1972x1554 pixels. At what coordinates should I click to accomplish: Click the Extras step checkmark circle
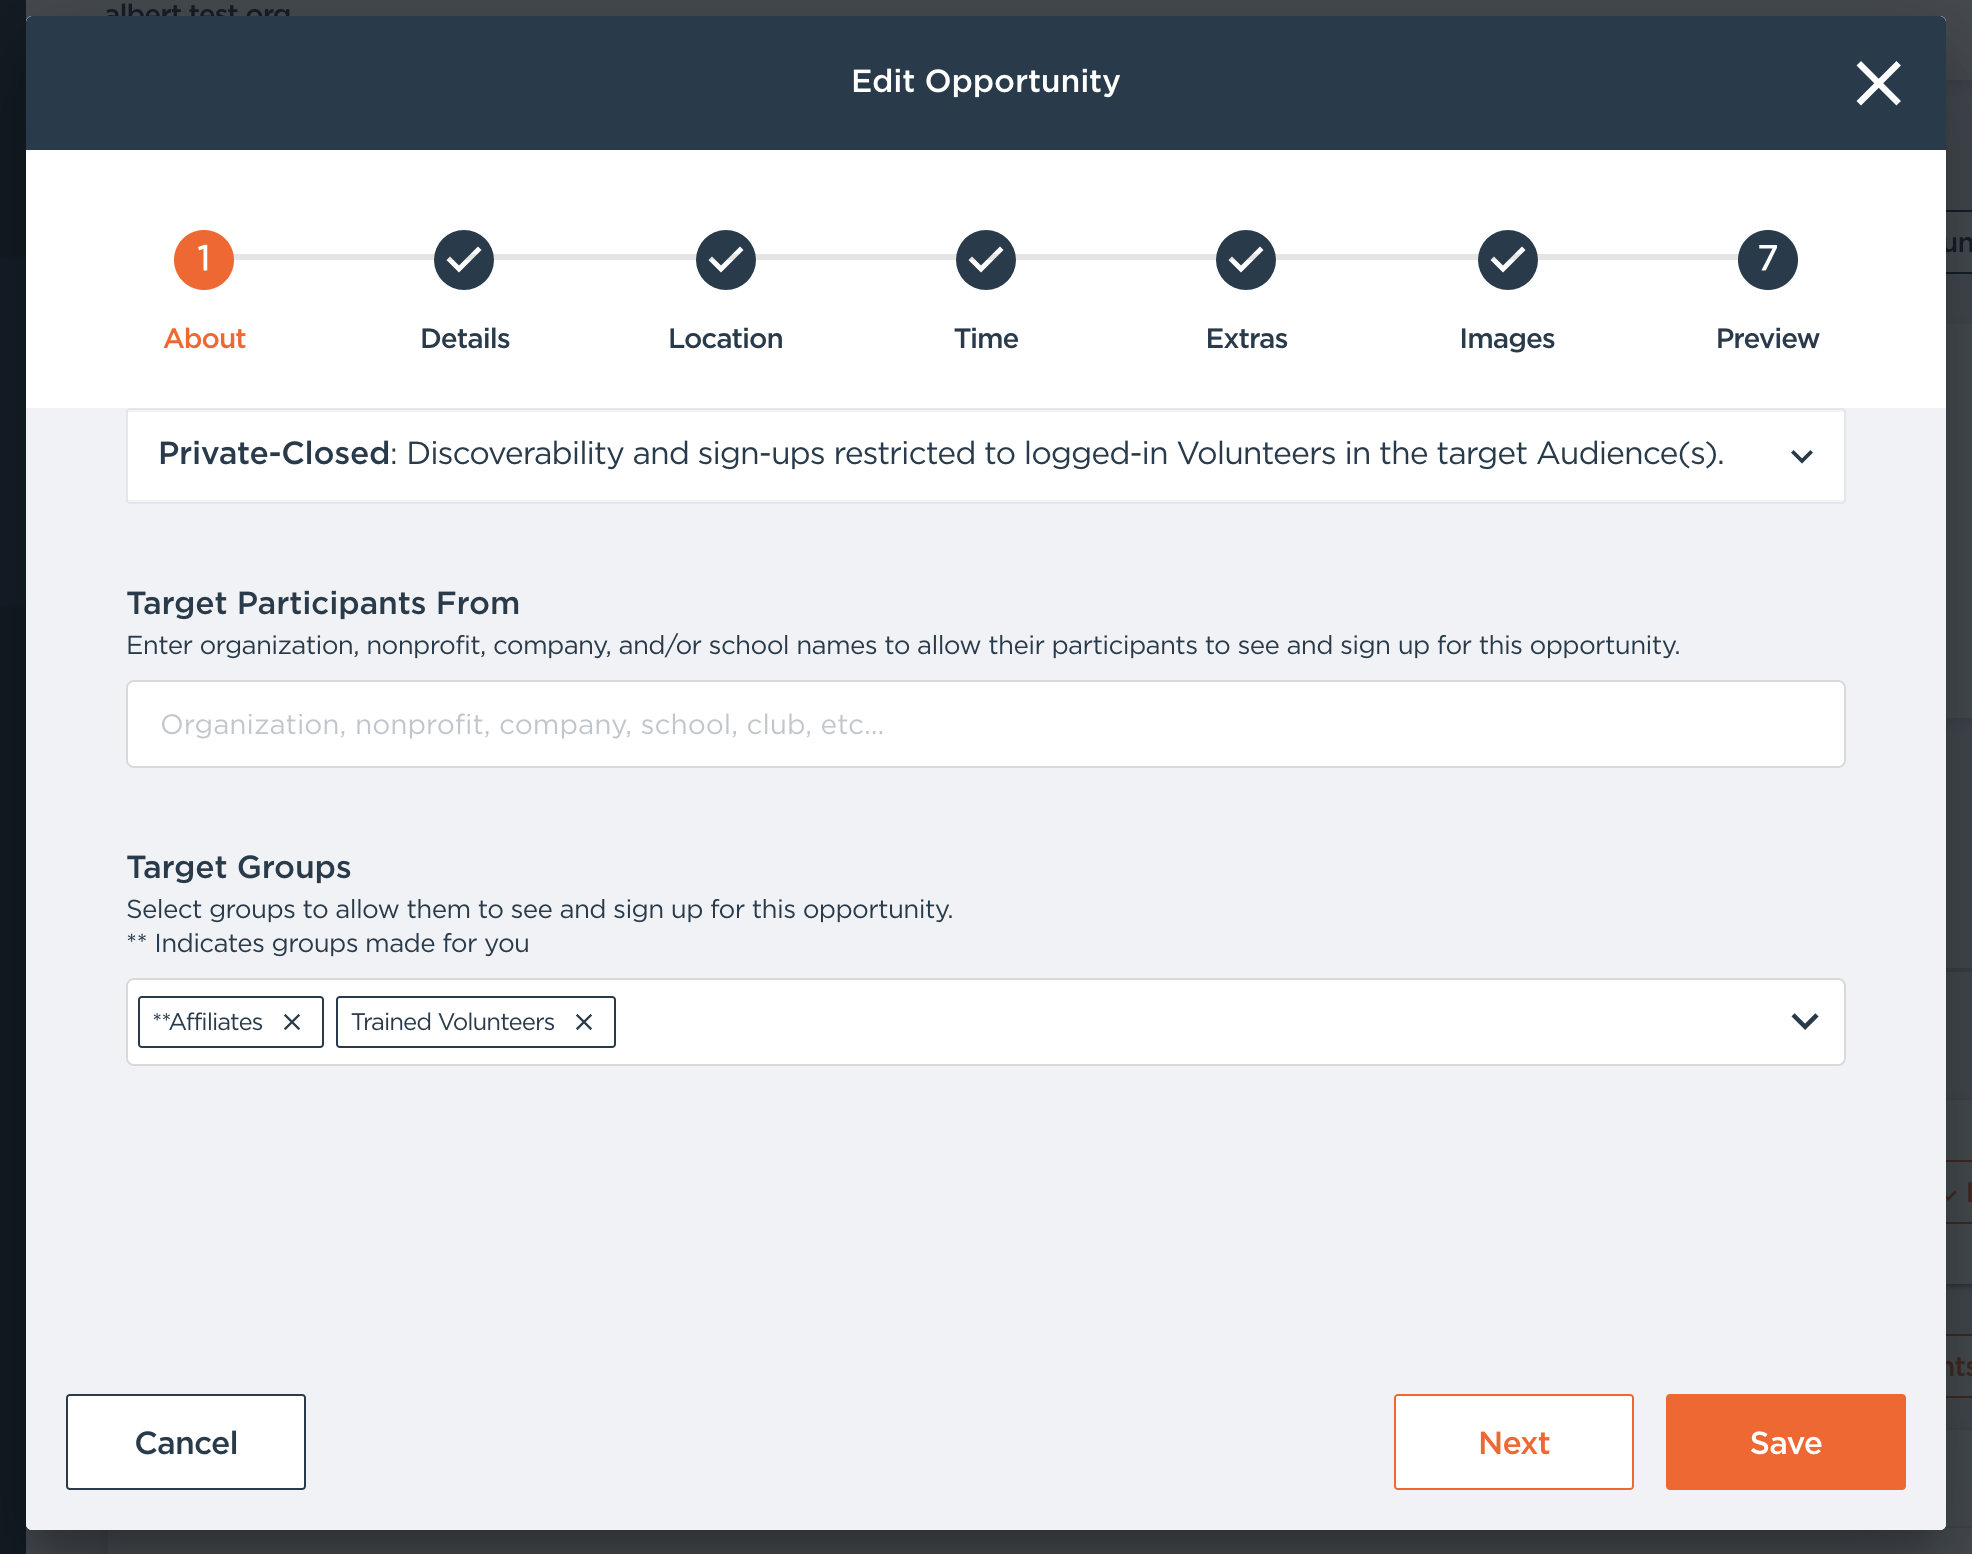(1246, 260)
